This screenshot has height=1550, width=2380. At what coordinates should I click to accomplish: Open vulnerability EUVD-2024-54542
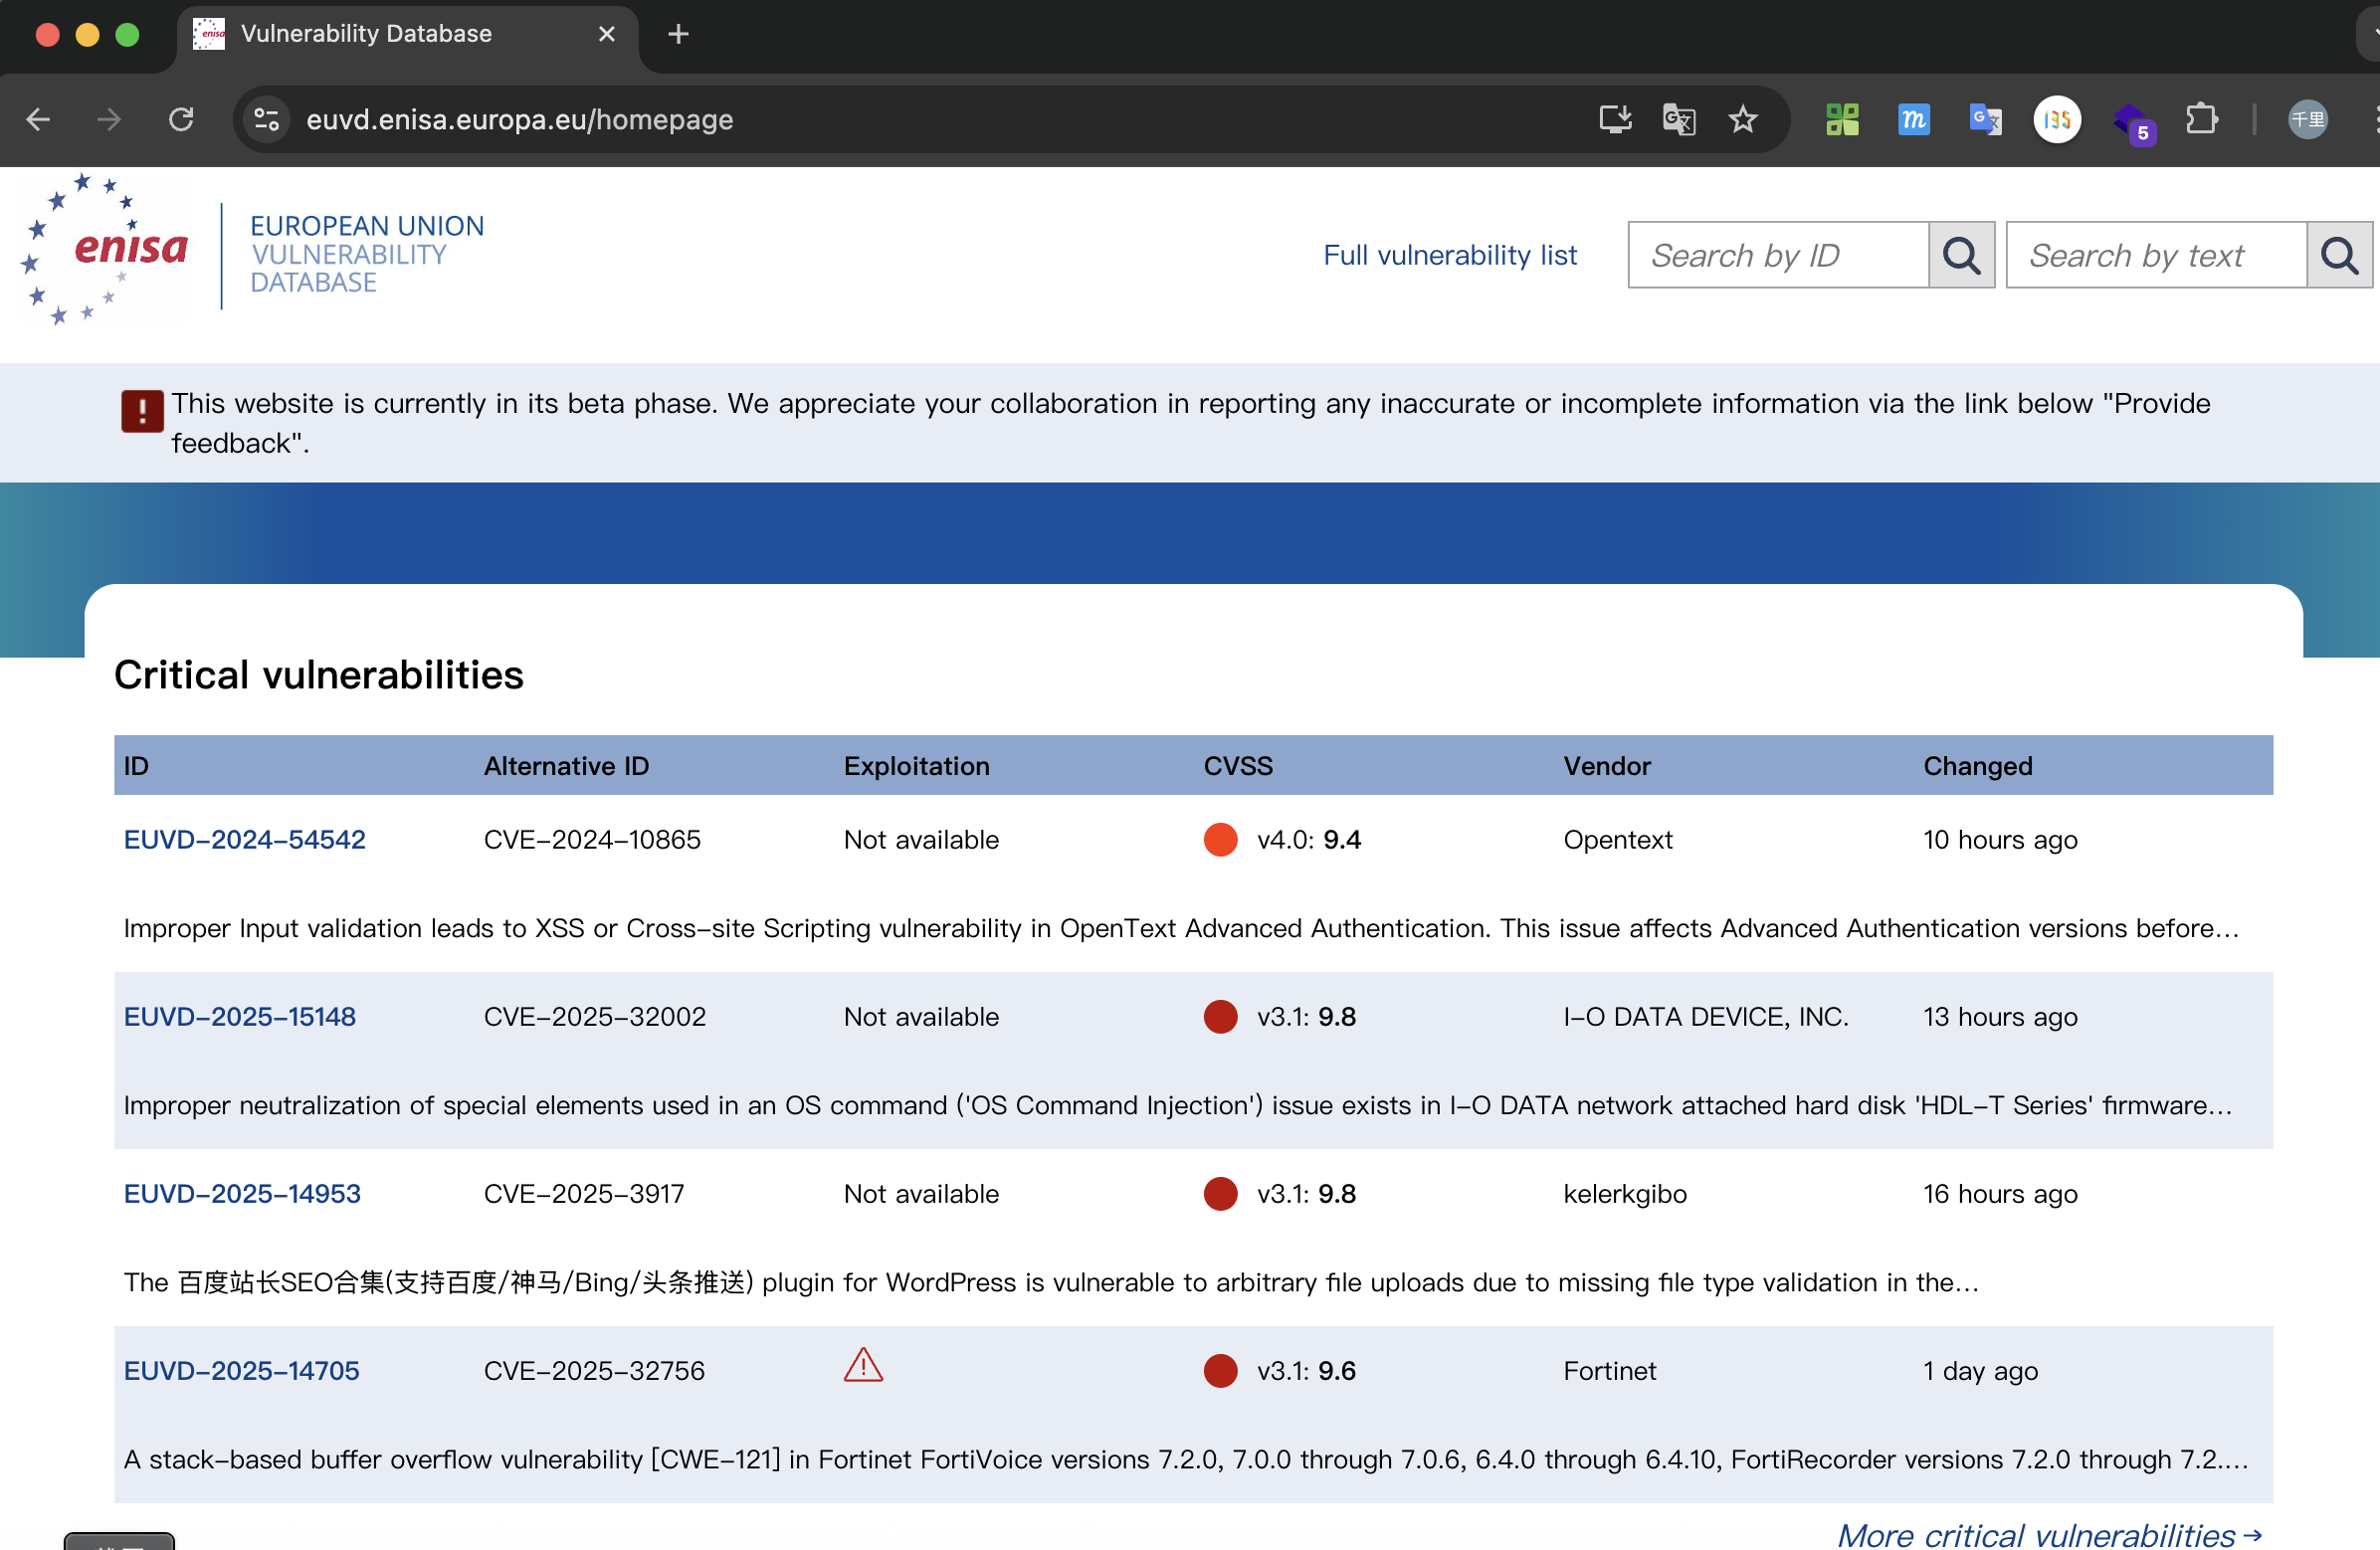pyautogui.click(x=244, y=840)
